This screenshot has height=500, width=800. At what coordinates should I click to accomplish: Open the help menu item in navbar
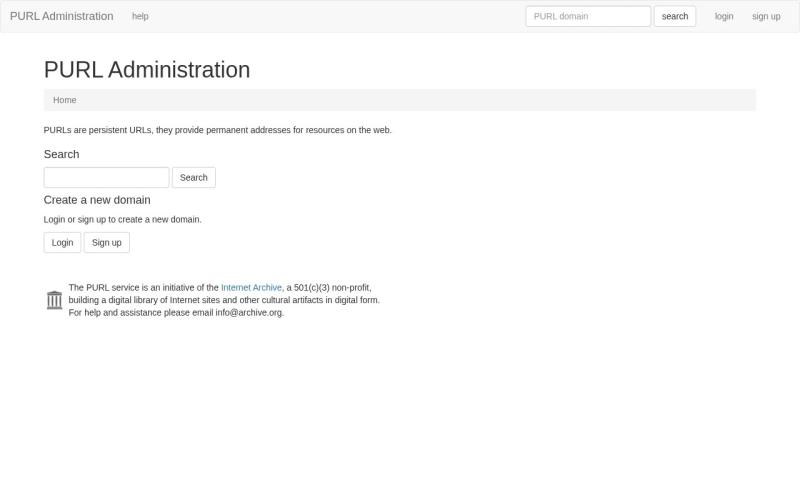point(140,16)
